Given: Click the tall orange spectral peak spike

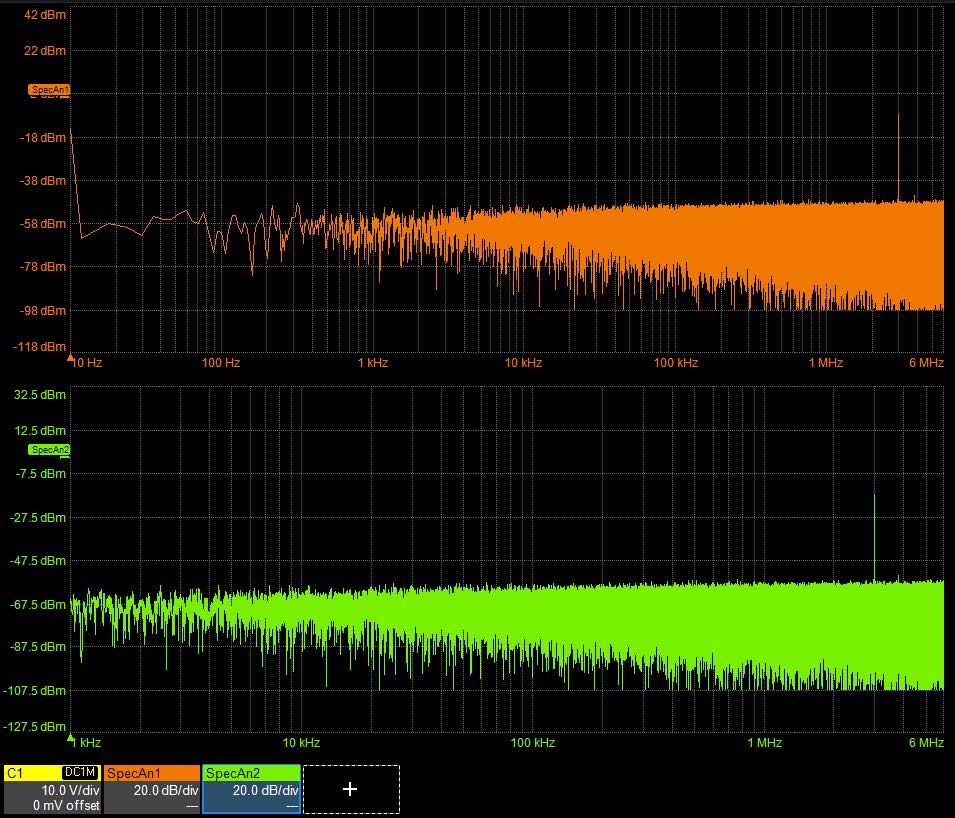Looking at the screenshot, I should (x=898, y=157).
